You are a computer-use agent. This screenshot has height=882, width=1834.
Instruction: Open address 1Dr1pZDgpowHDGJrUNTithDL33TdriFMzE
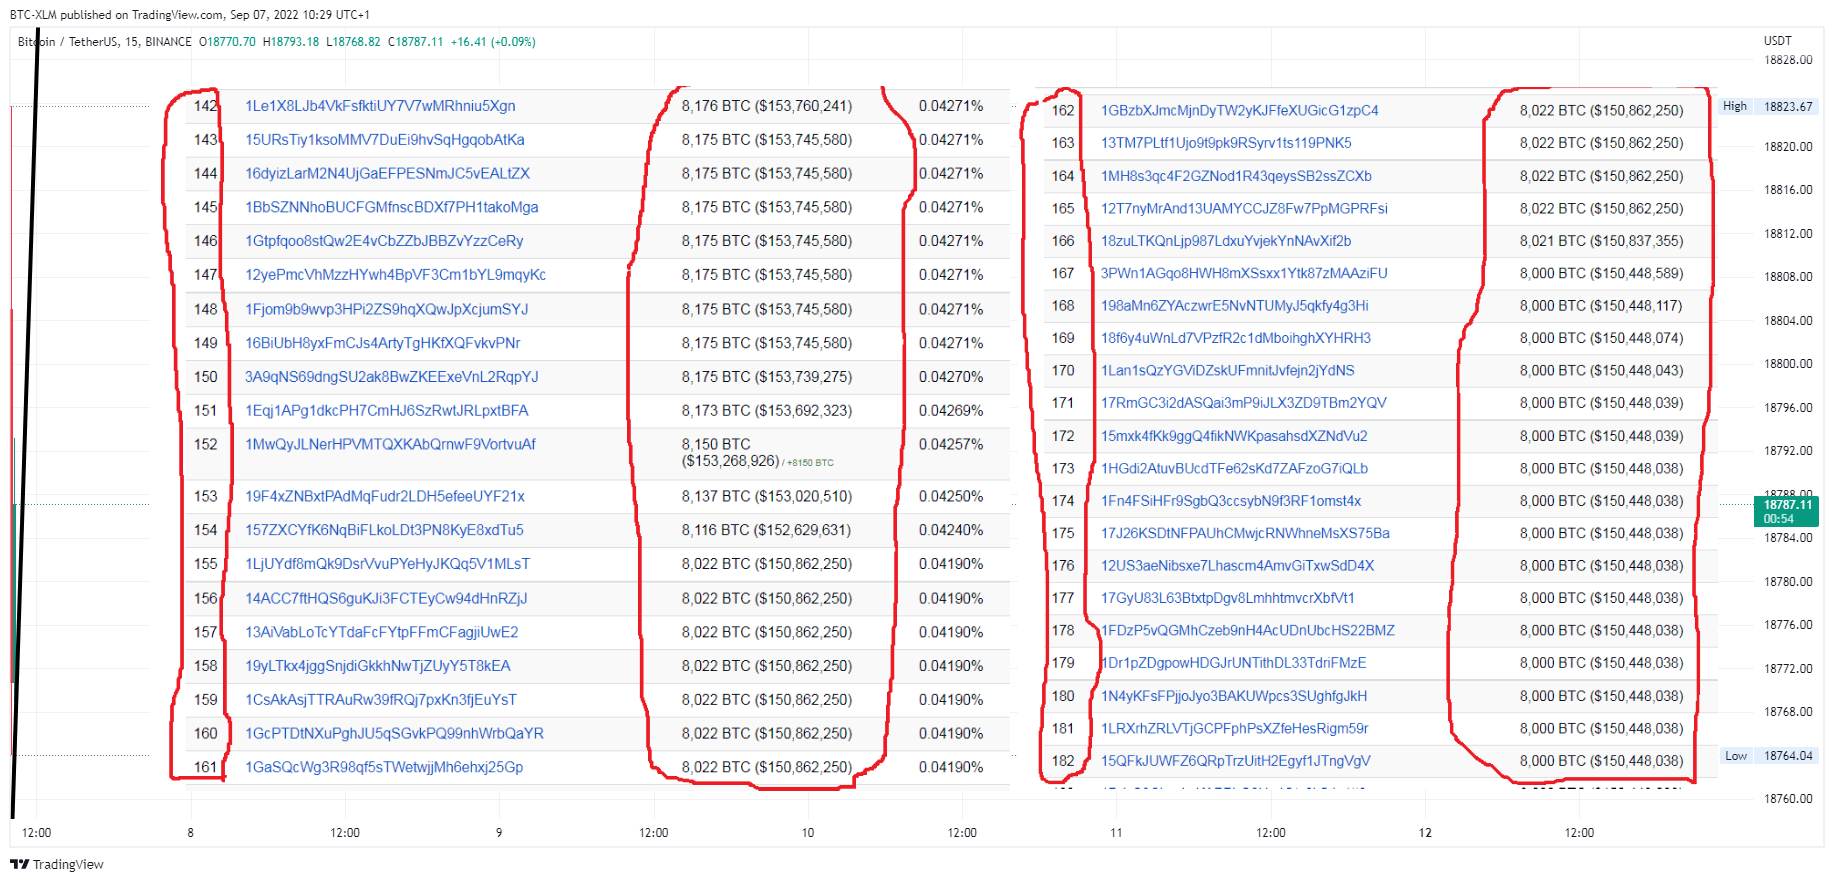[x=1233, y=663]
